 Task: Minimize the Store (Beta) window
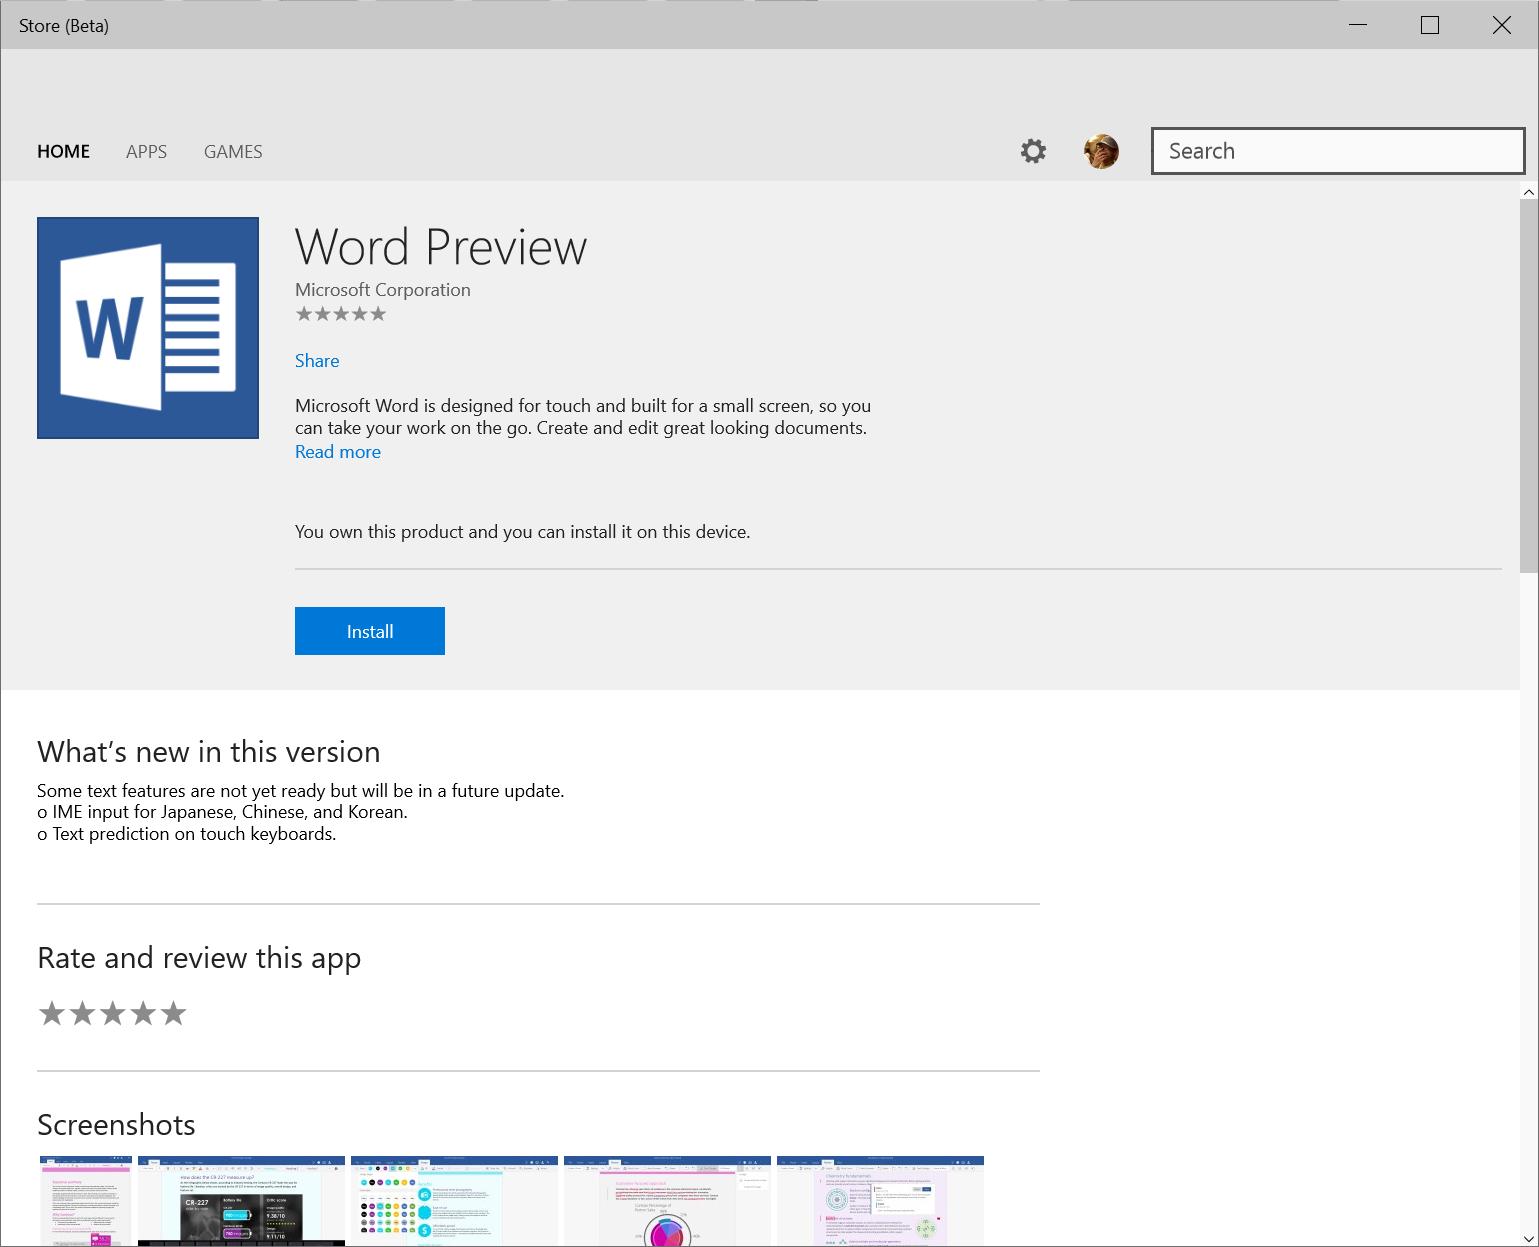(1357, 25)
